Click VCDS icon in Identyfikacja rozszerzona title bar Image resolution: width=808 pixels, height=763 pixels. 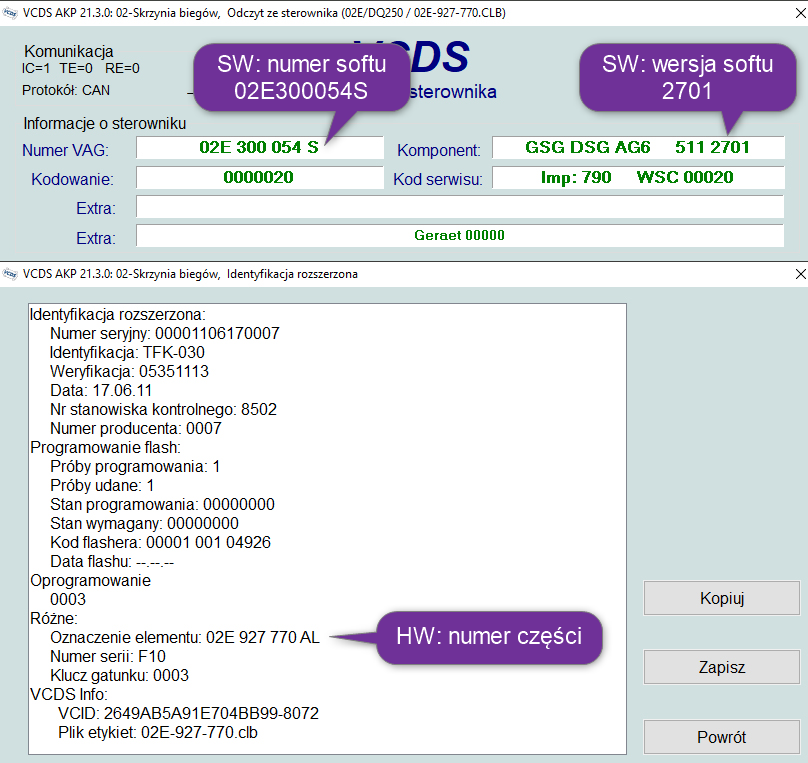tap(10, 274)
